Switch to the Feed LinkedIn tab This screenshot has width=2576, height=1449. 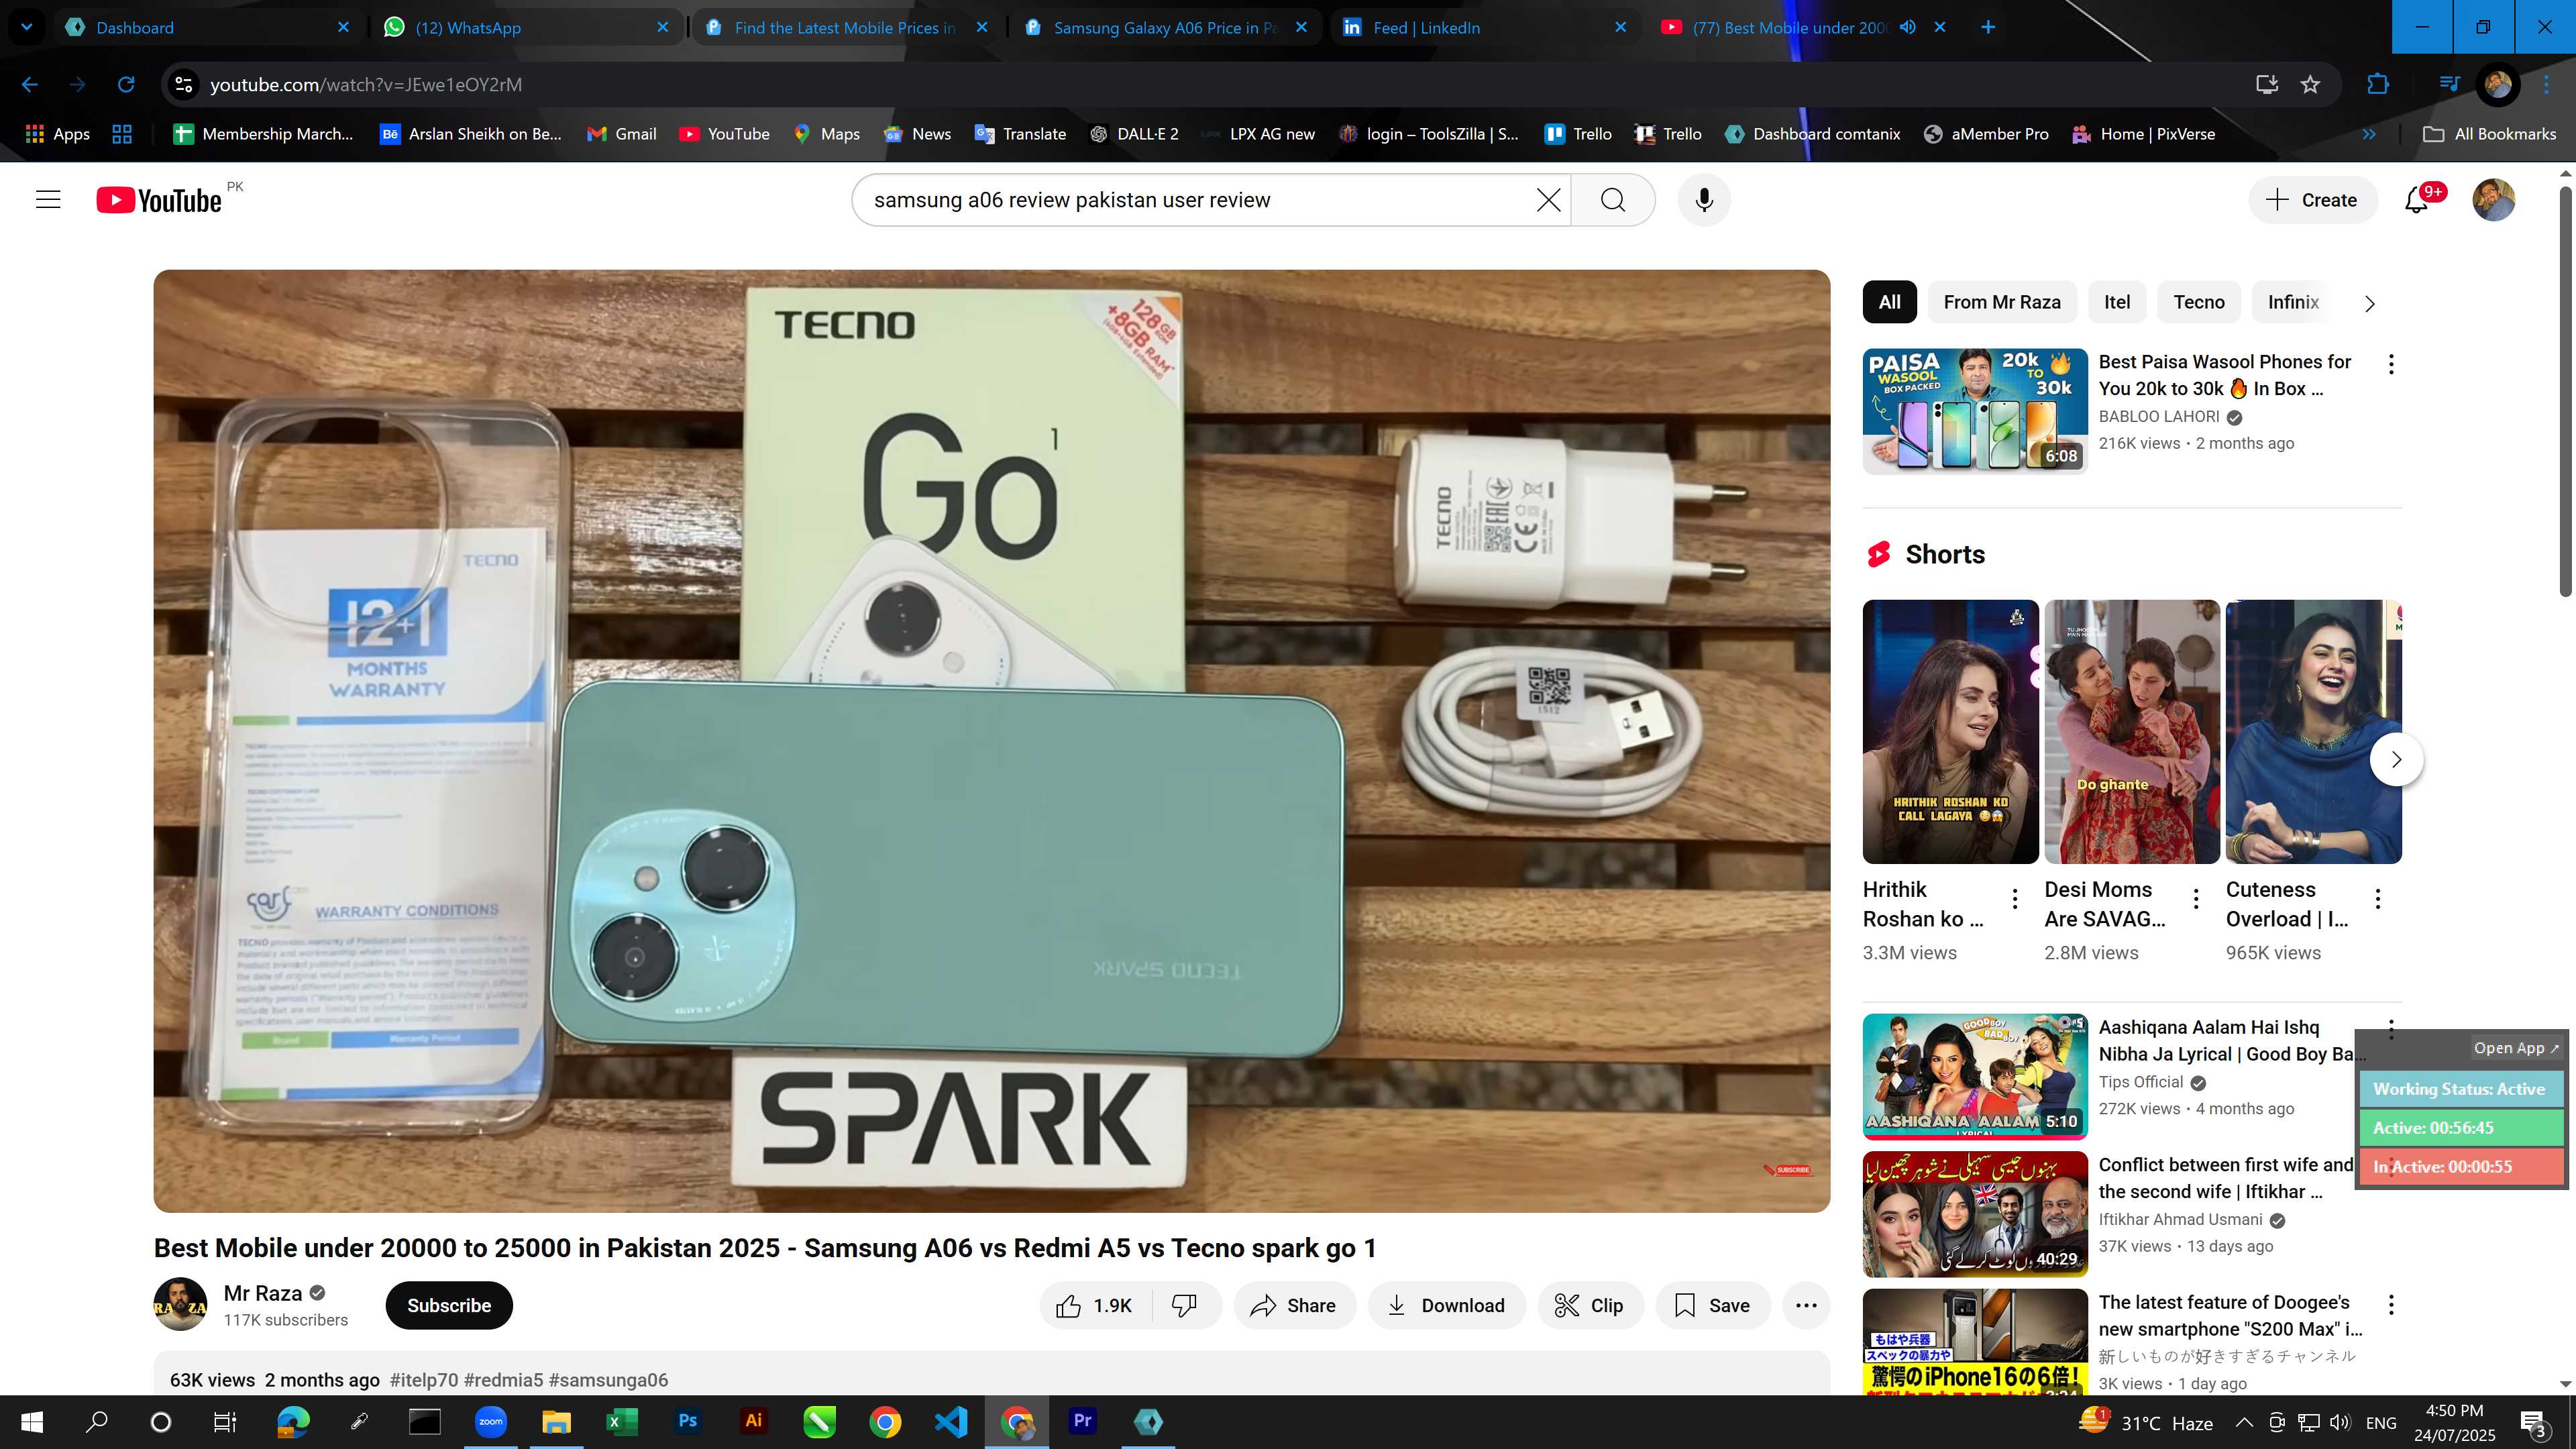[1485, 27]
